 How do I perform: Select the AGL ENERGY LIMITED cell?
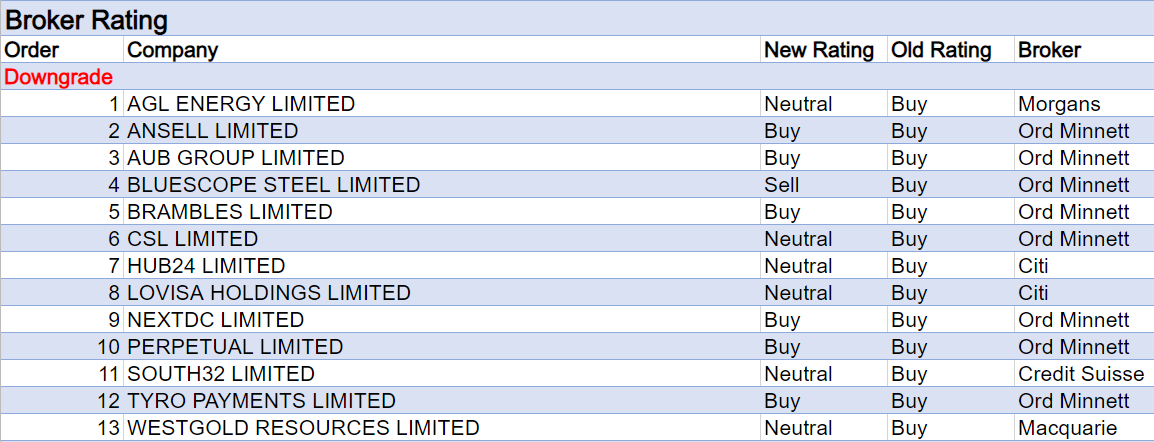click(x=241, y=104)
